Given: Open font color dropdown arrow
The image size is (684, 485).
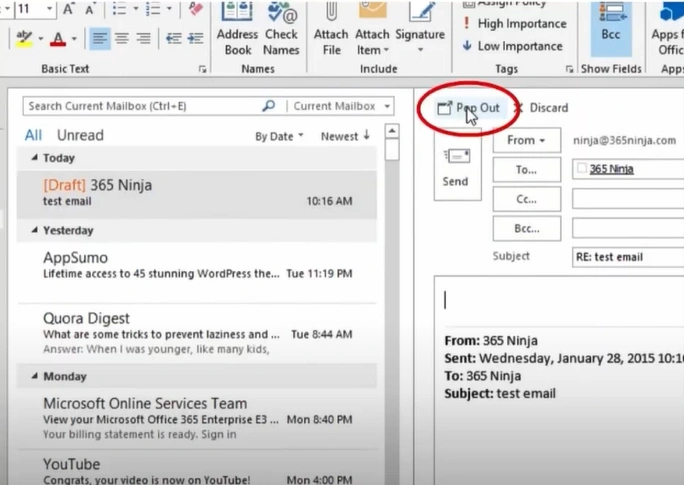Looking at the screenshot, I should [x=74, y=38].
